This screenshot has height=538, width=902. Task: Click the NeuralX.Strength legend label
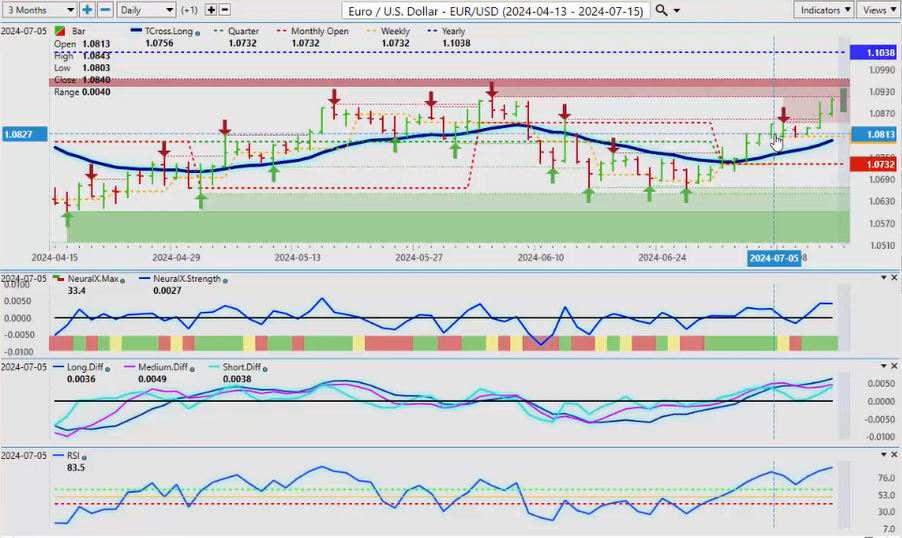(x=187, y=278)
